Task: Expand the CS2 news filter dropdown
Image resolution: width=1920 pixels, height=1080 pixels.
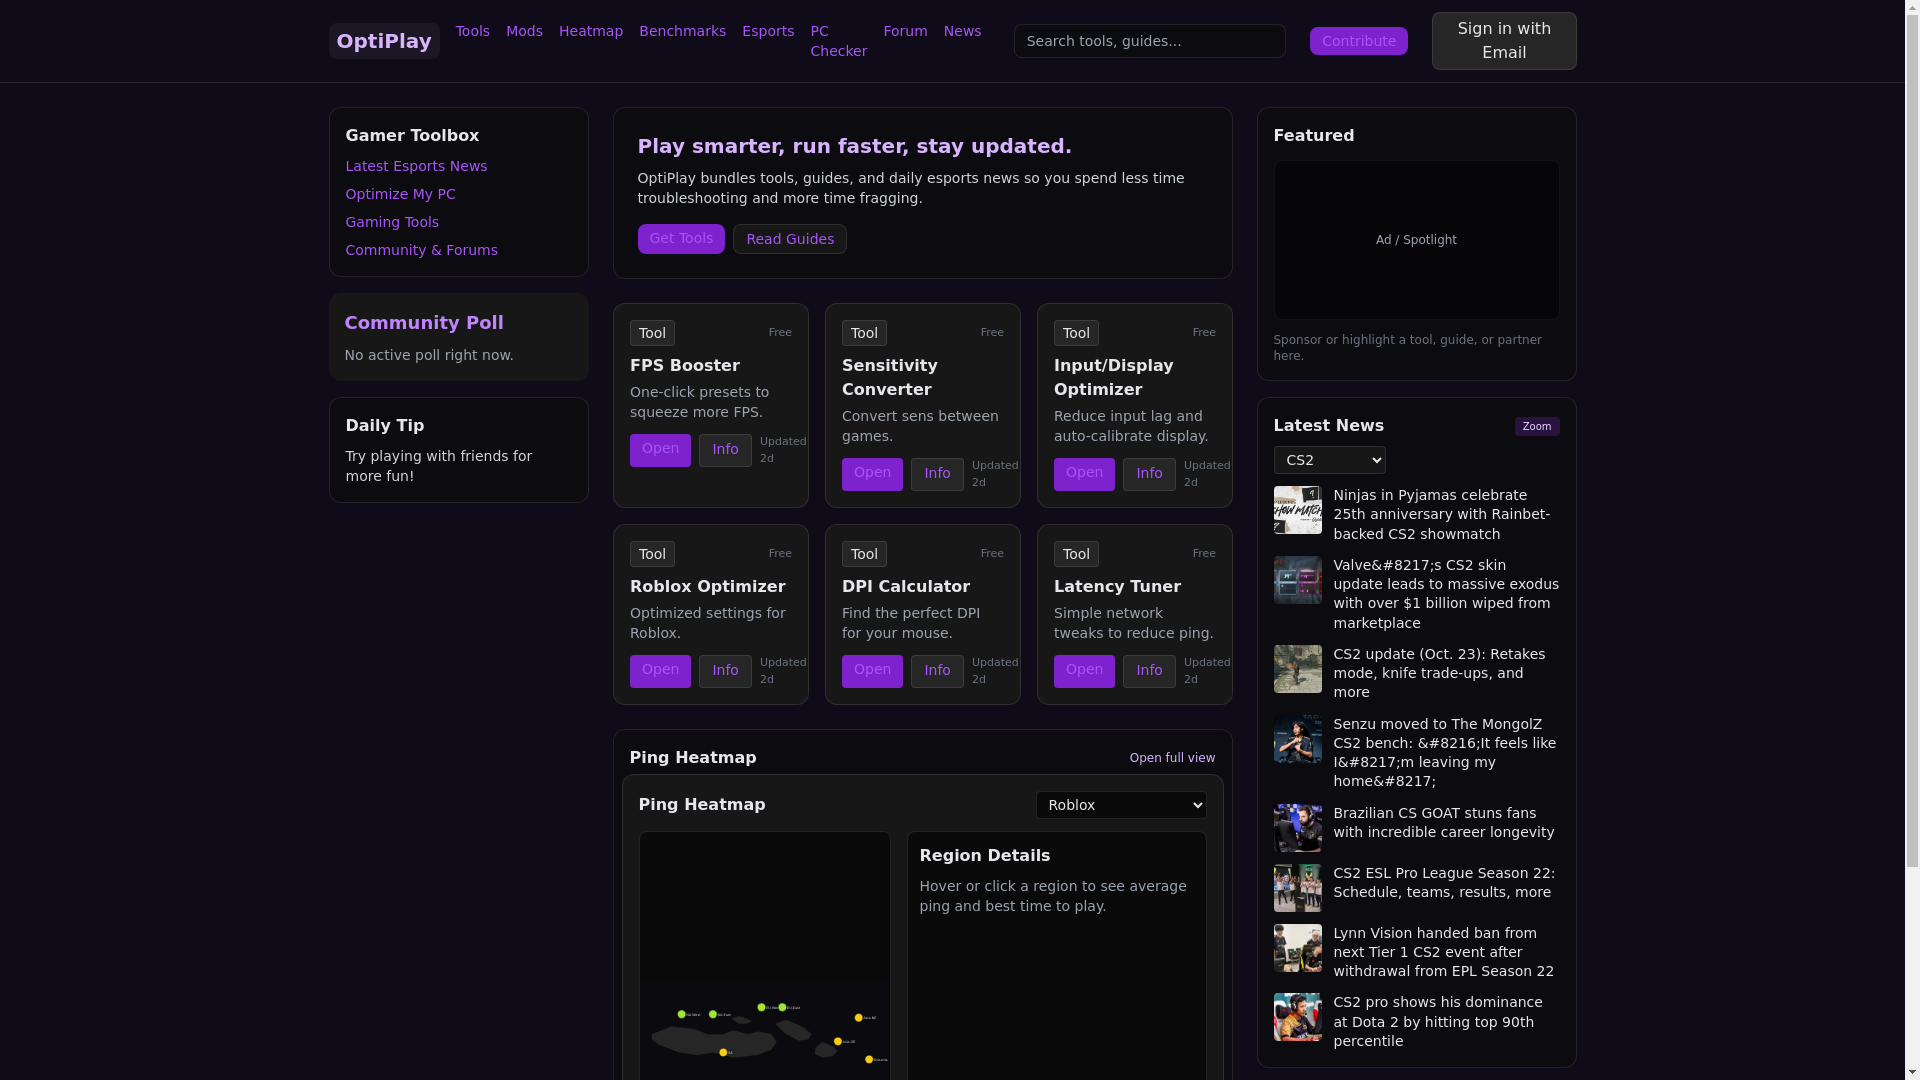Action: 1329,460
